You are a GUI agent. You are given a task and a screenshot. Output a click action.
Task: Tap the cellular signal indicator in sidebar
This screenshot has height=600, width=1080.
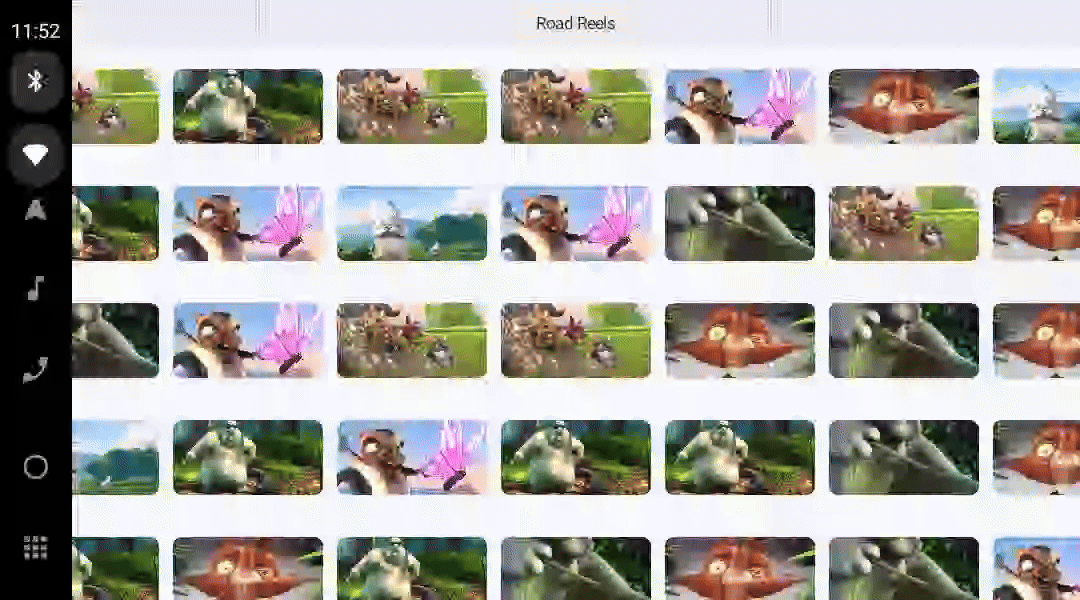pyautogui.click(x=36, y=155)
